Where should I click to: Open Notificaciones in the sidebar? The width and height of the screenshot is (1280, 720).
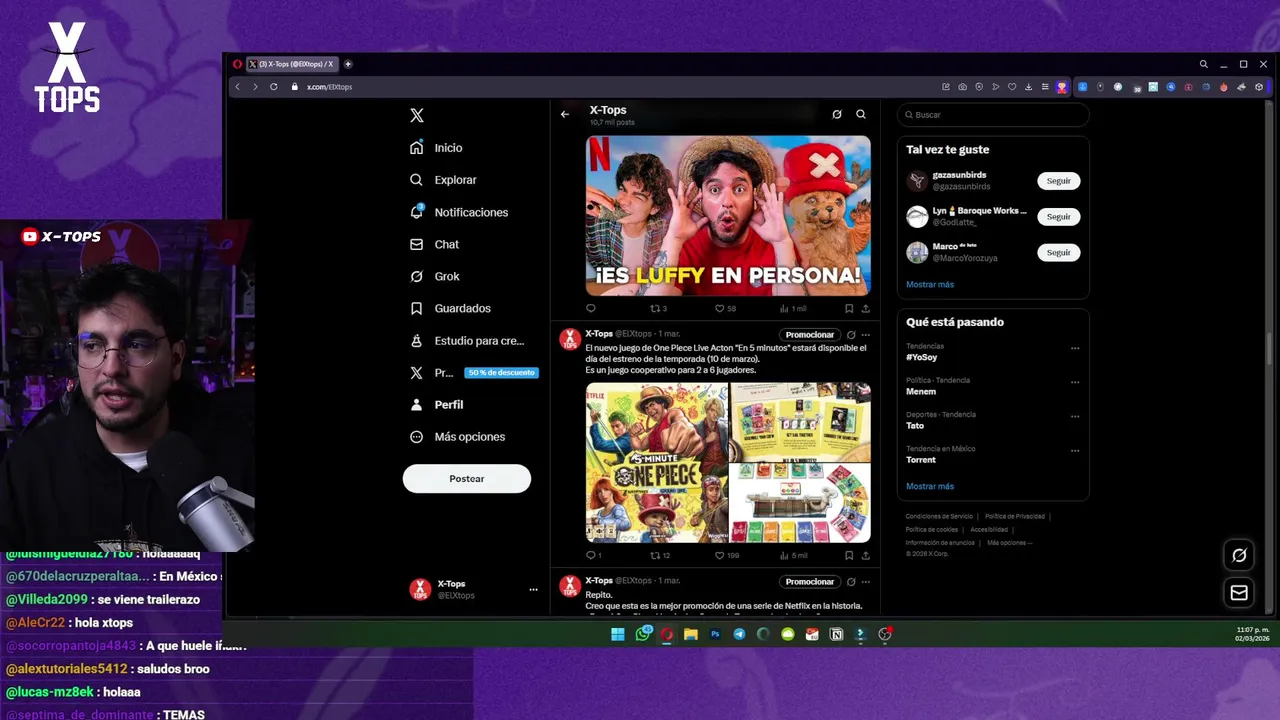(459, 212)
